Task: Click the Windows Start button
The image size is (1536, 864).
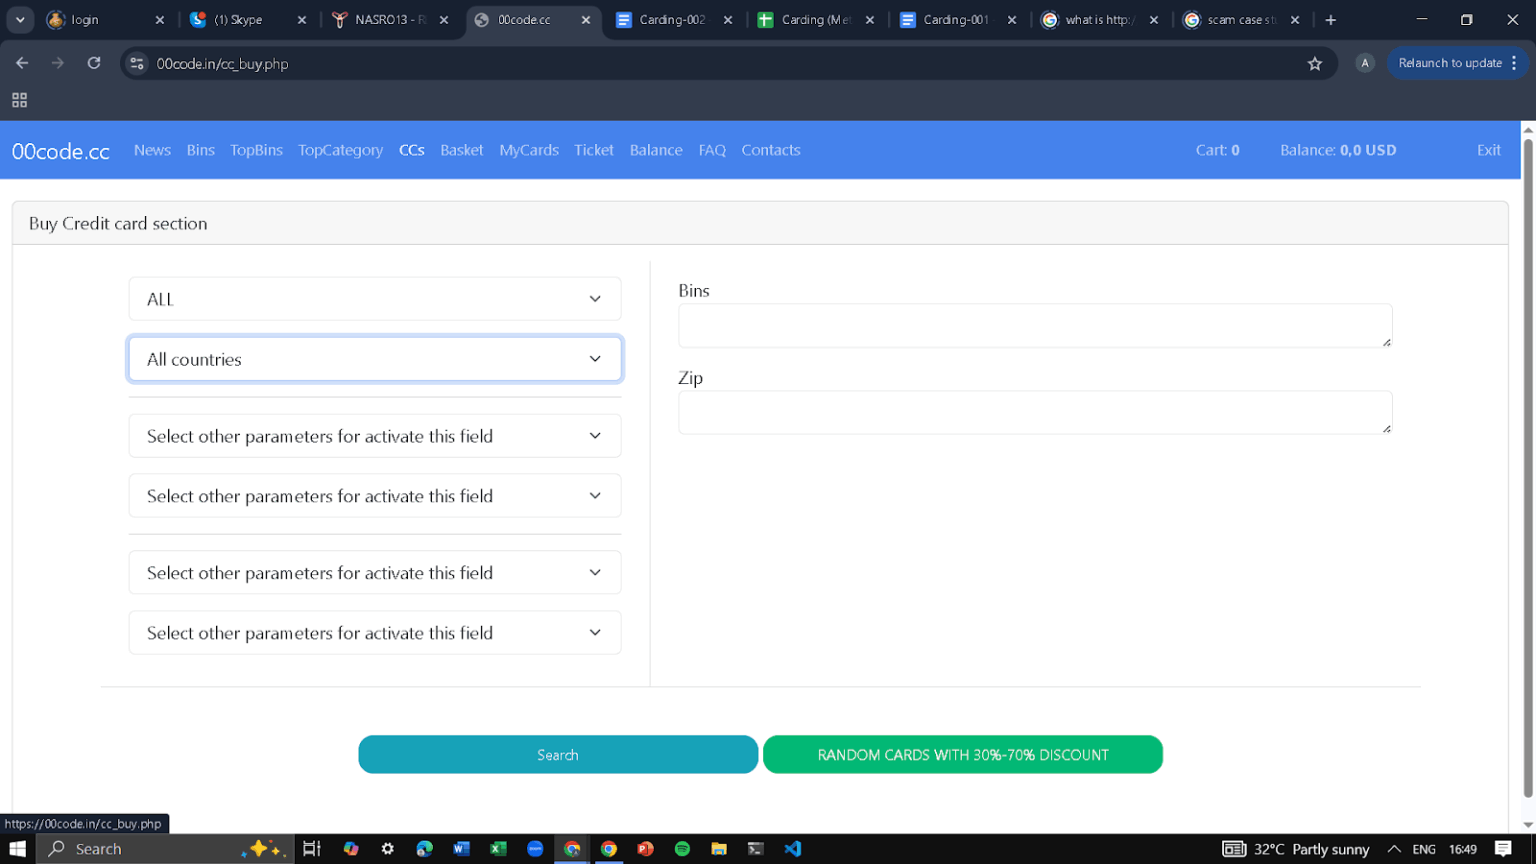Action: (17, 848)
